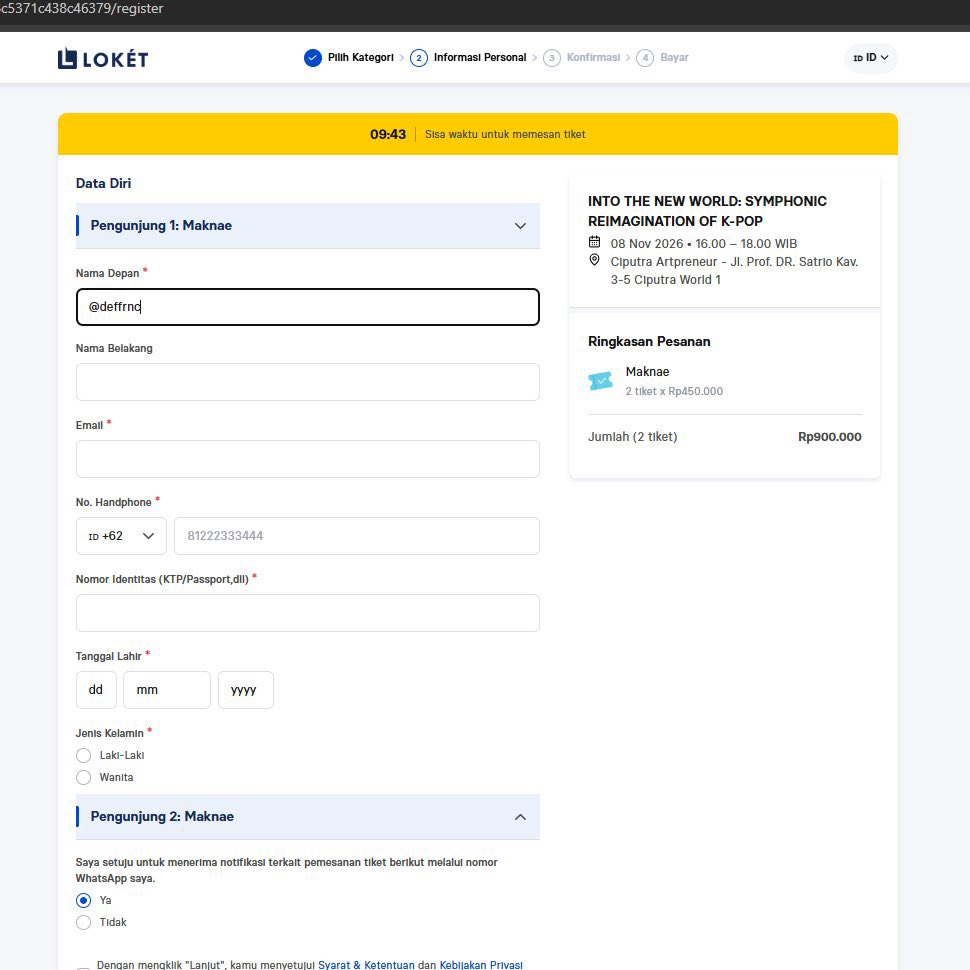970x970 pixels.
Task: Open the ID language selector
Action: coord(870,58)
